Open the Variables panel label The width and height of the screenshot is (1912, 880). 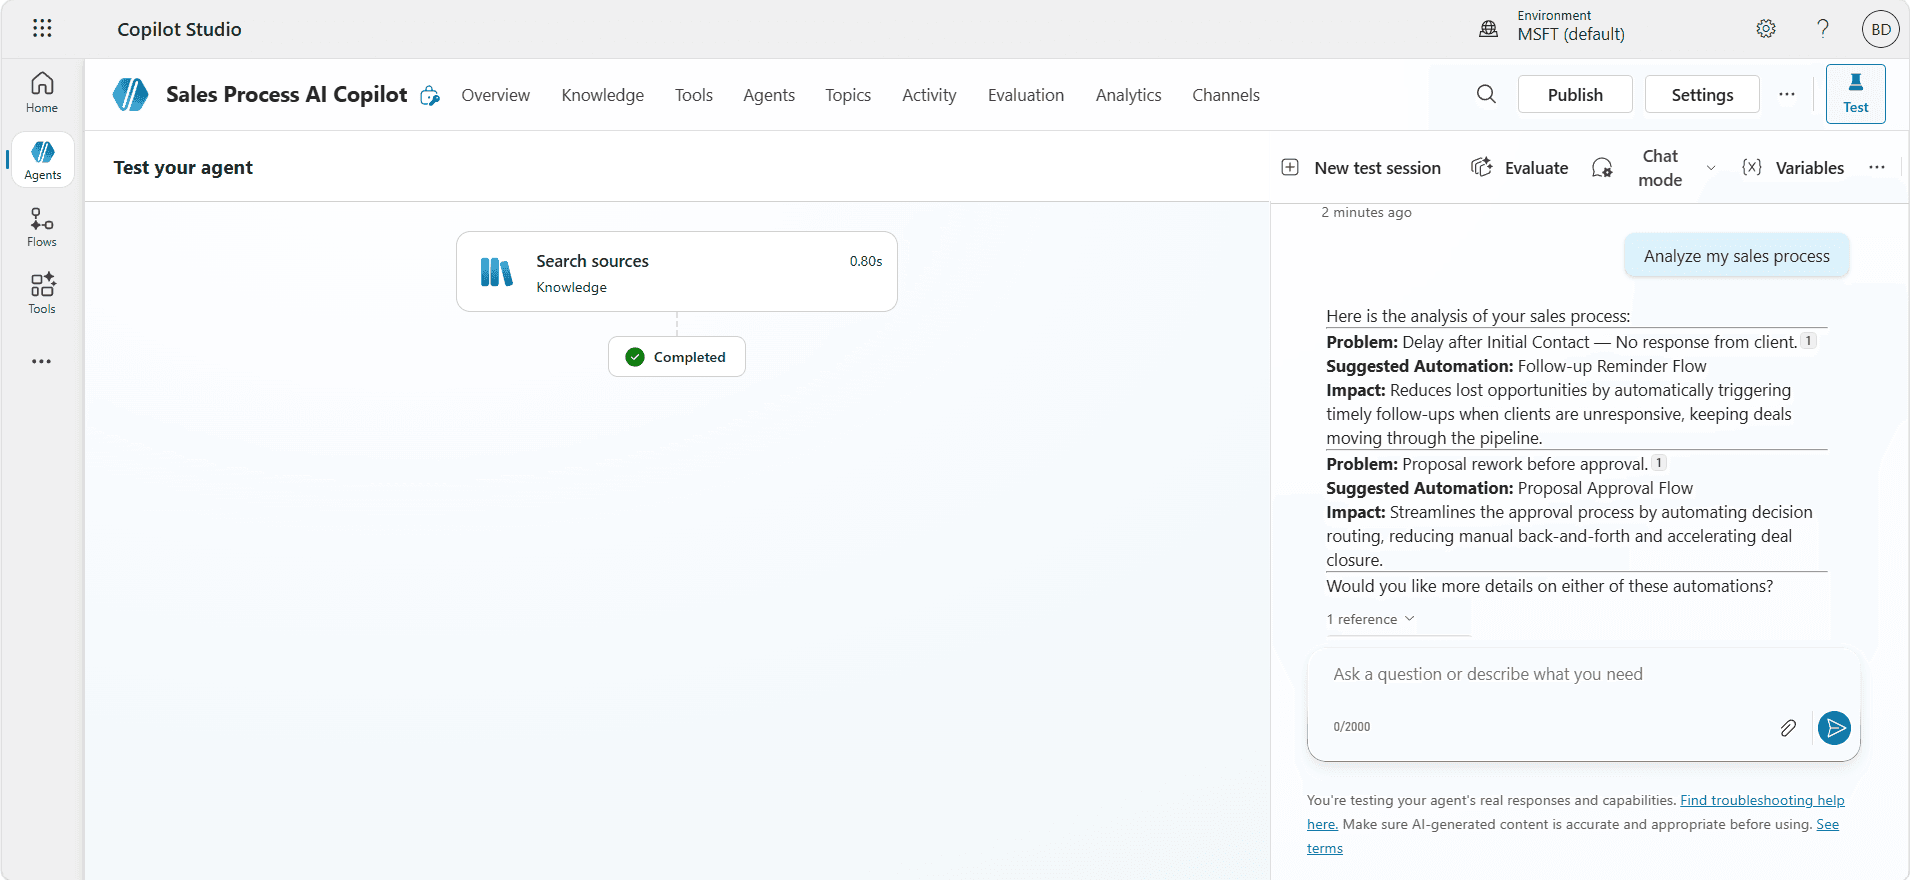[x=1810, y=168]
